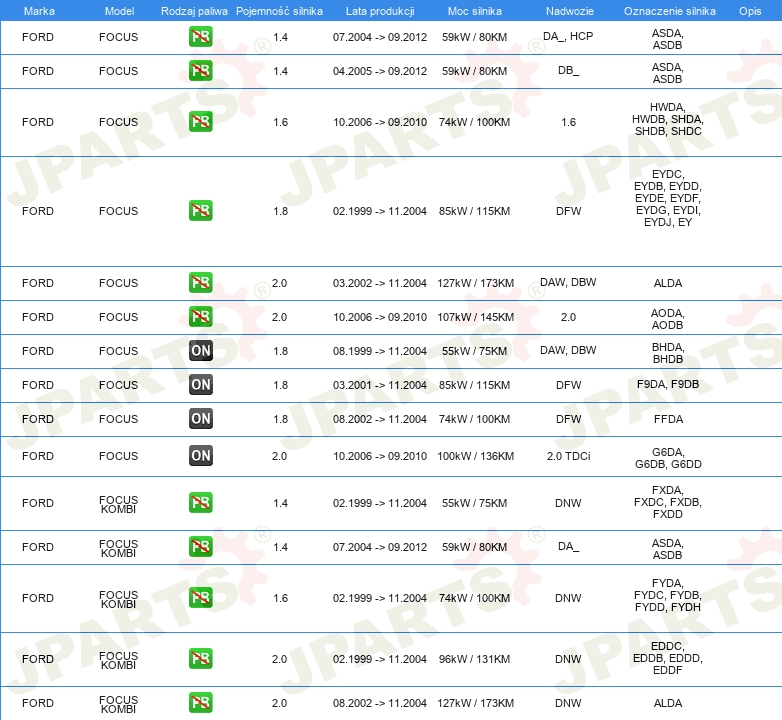Select the G6DA, G6DB, G6DD engine codes
The image size is (782, 720).
[668, 458]
